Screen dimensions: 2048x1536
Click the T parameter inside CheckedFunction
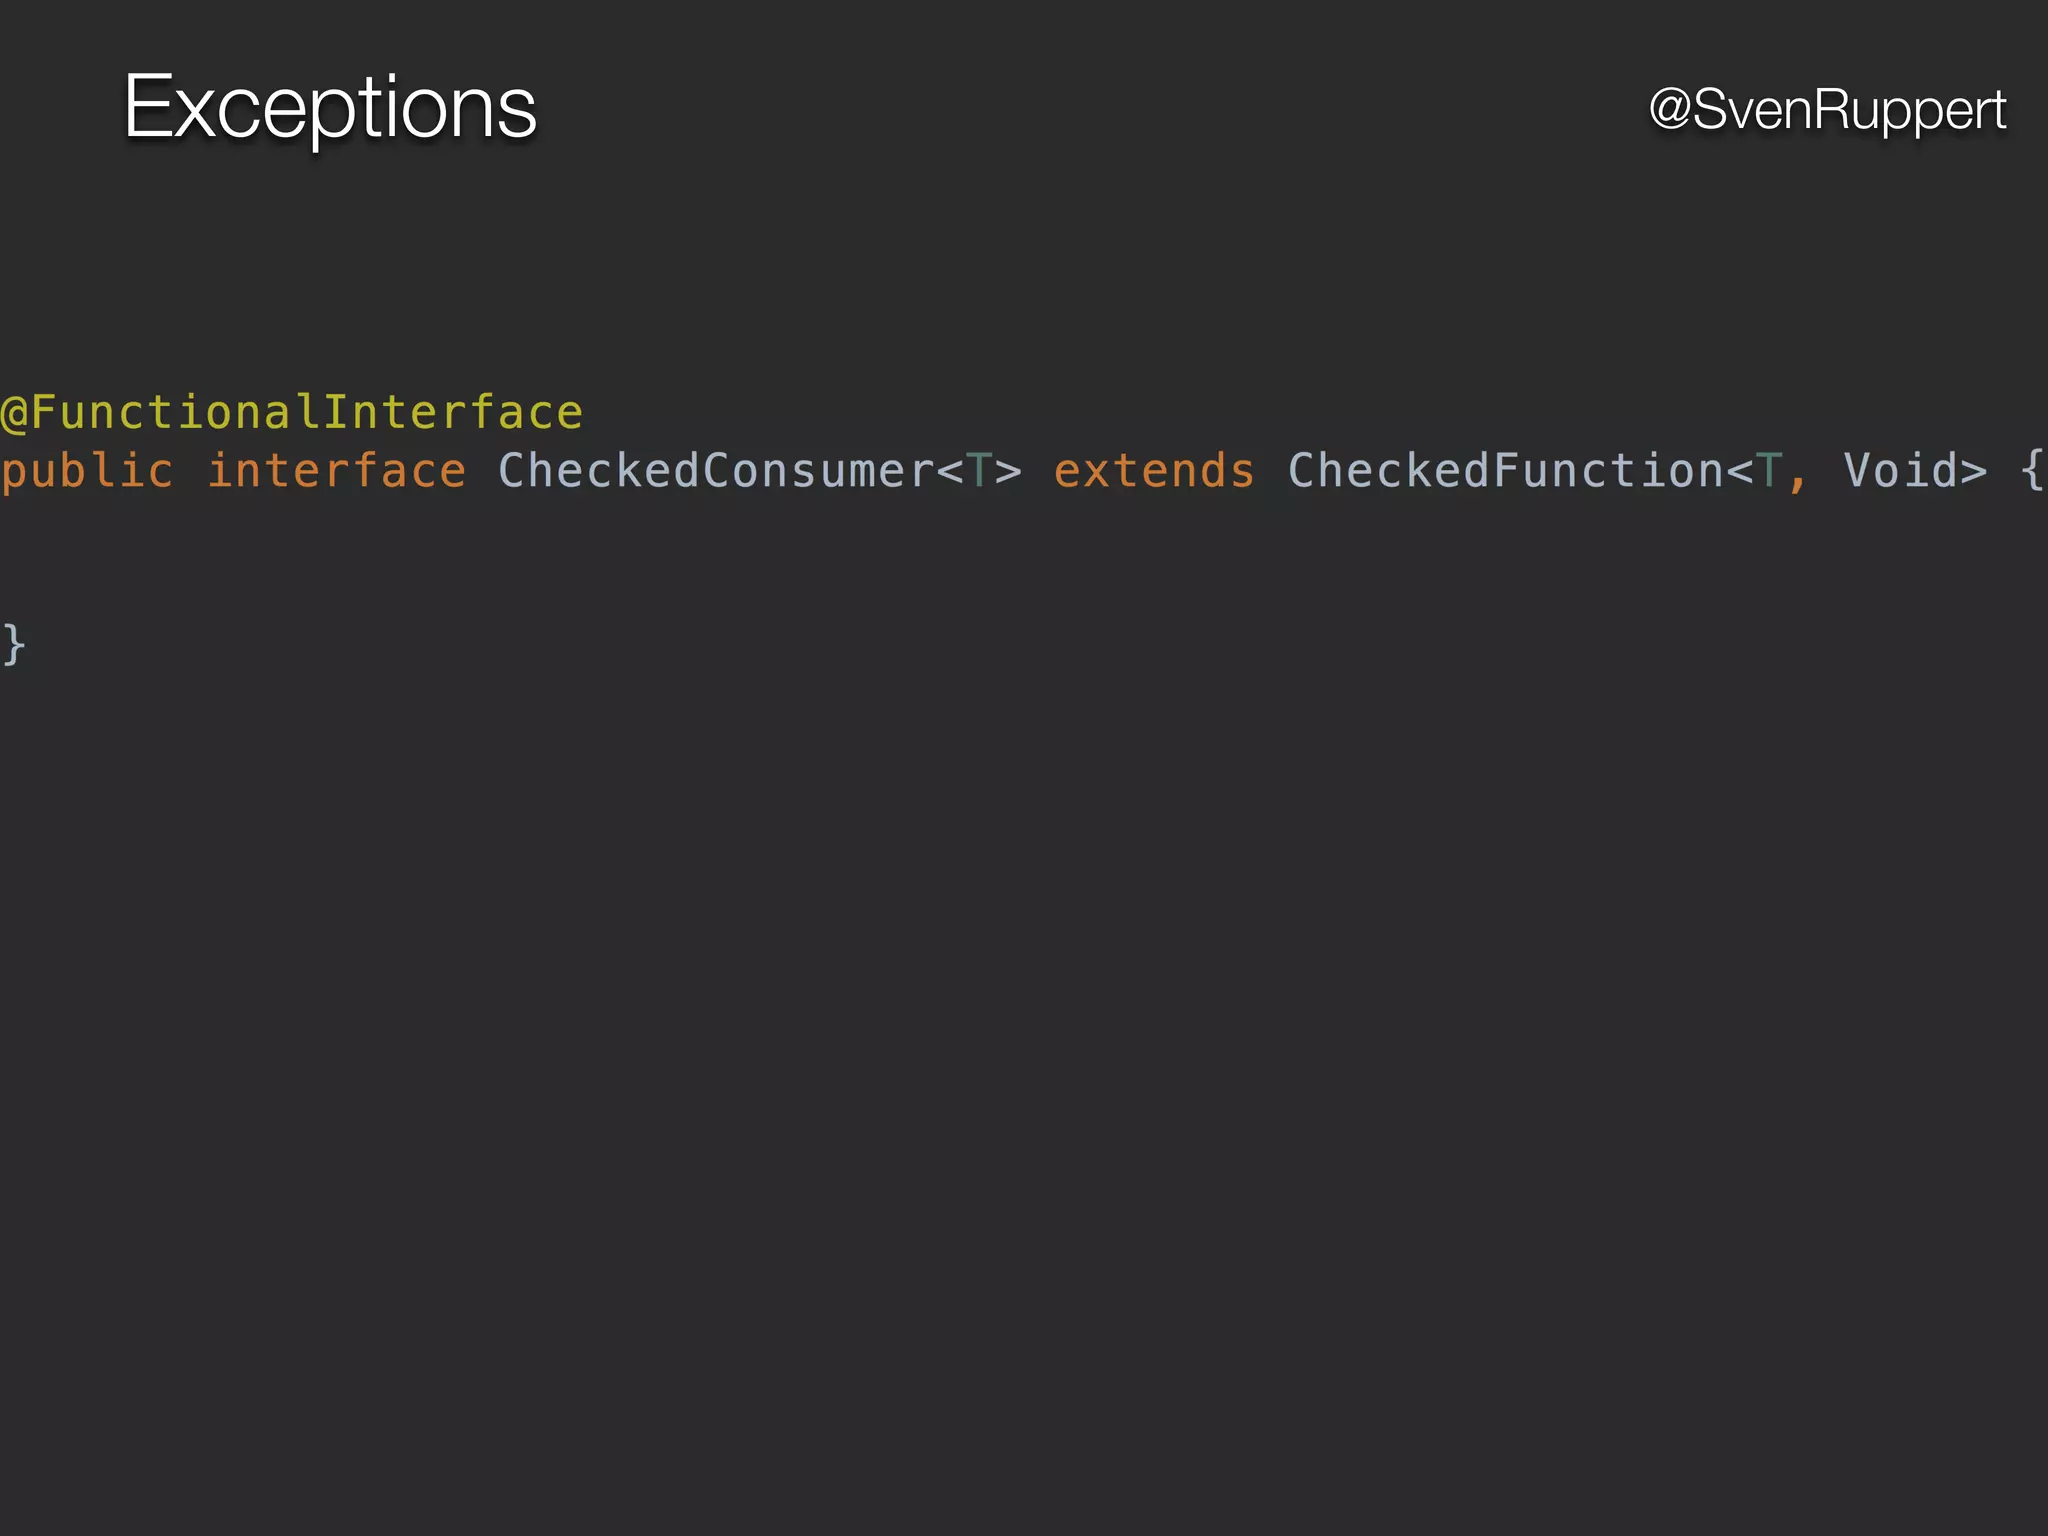1769,471
